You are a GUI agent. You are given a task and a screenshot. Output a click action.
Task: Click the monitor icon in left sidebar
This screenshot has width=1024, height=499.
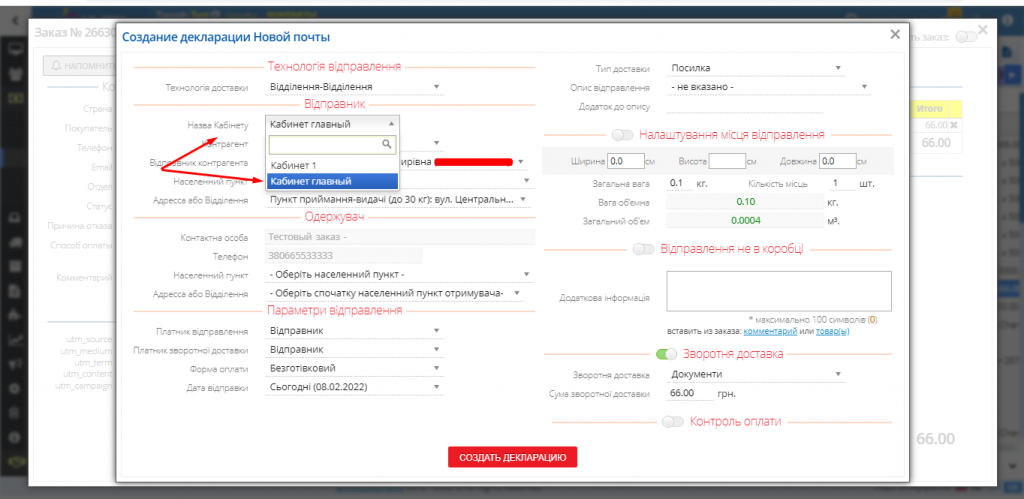pos(14,48)
